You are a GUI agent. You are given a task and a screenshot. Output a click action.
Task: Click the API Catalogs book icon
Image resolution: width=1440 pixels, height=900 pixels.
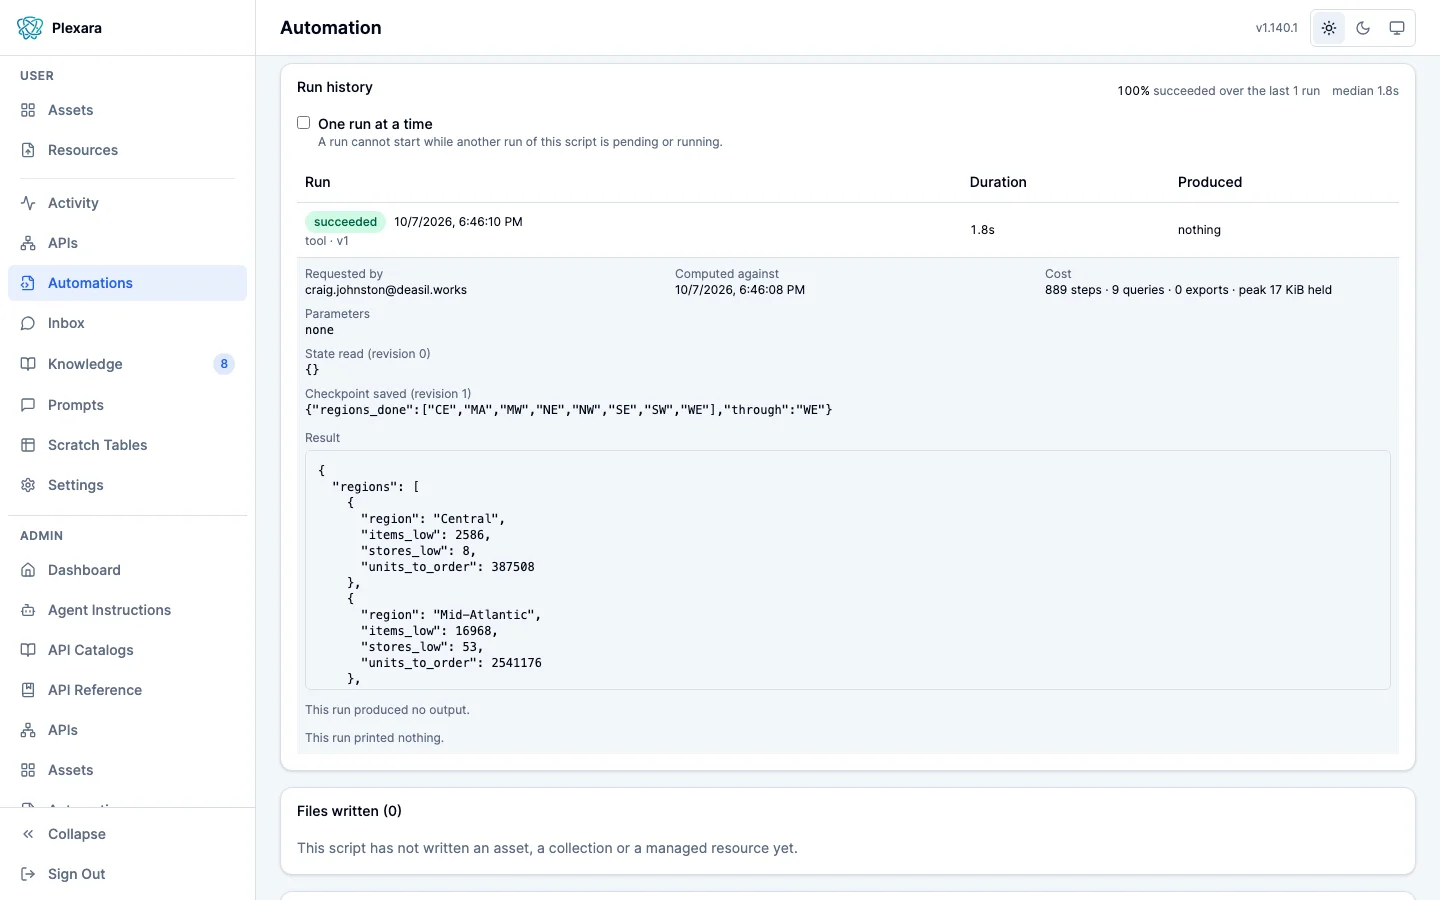click(x=28, y=650)
